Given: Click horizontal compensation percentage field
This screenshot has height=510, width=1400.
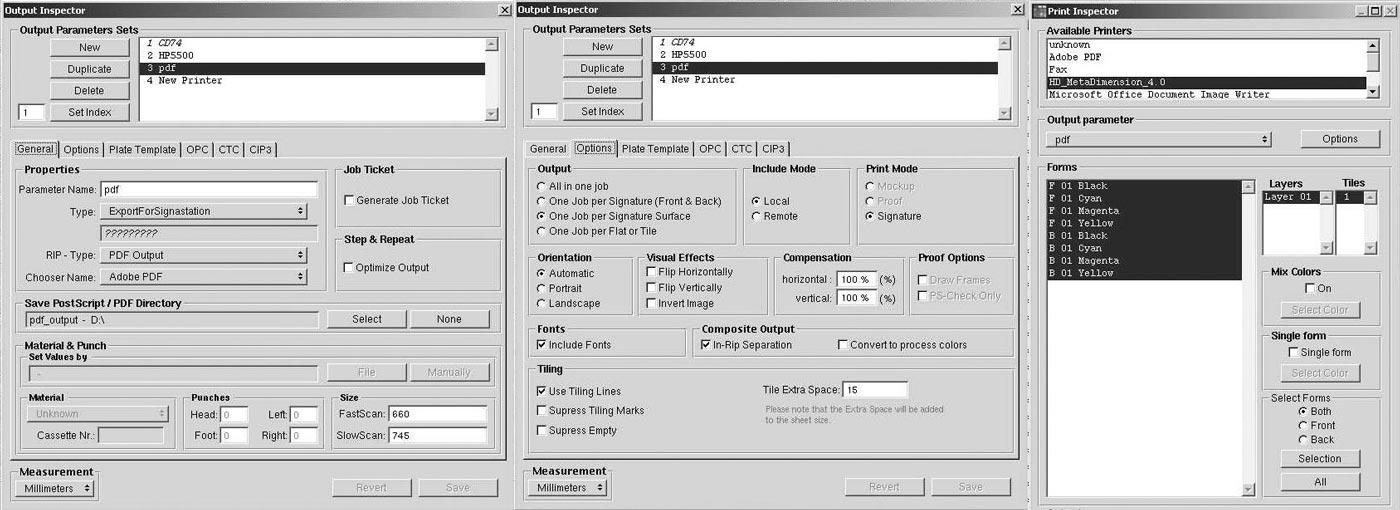Looking at the screenshot, I should 856,279.
